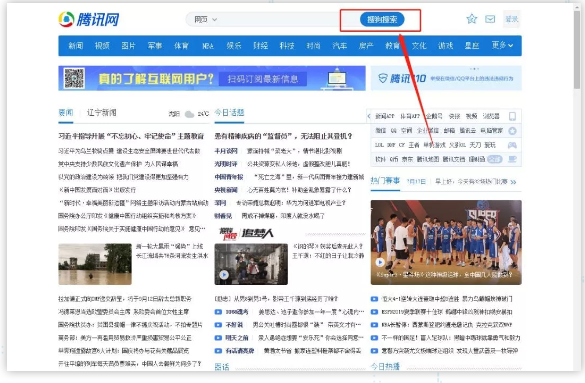This screenshot has width=585, height=383.
Task: Open 新闻 in the blue navigation bar
Action: [76, 45]
